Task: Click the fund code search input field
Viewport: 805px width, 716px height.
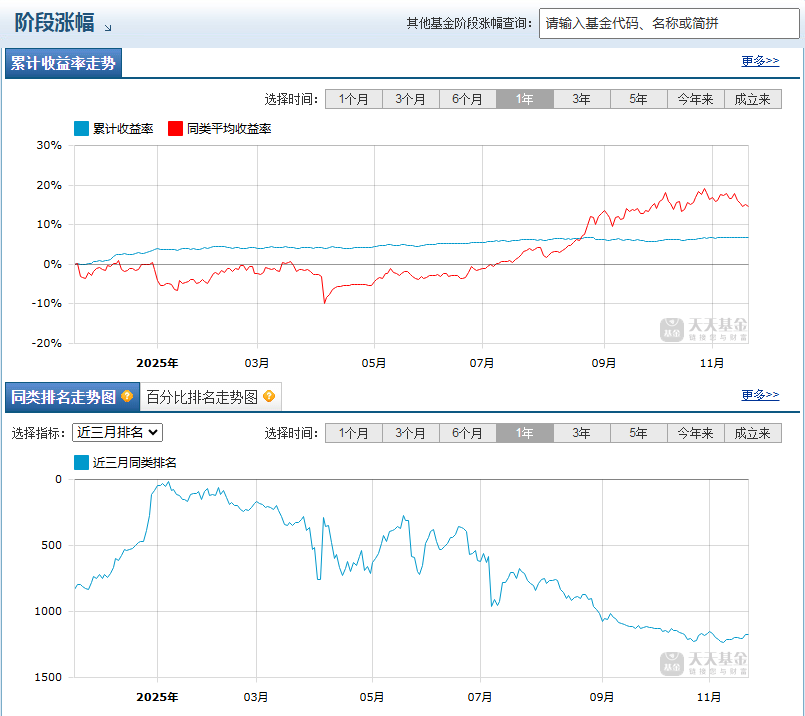Action: tap(669, 24)
